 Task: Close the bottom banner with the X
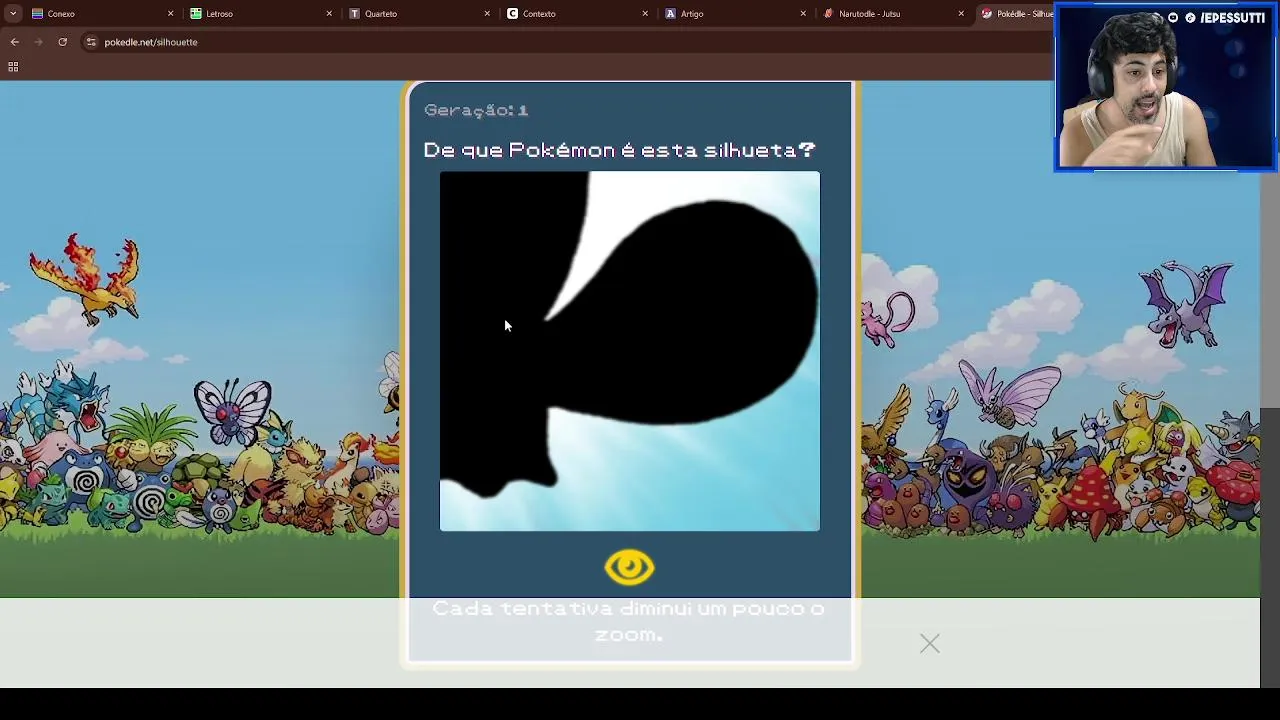tap(930, 643)
